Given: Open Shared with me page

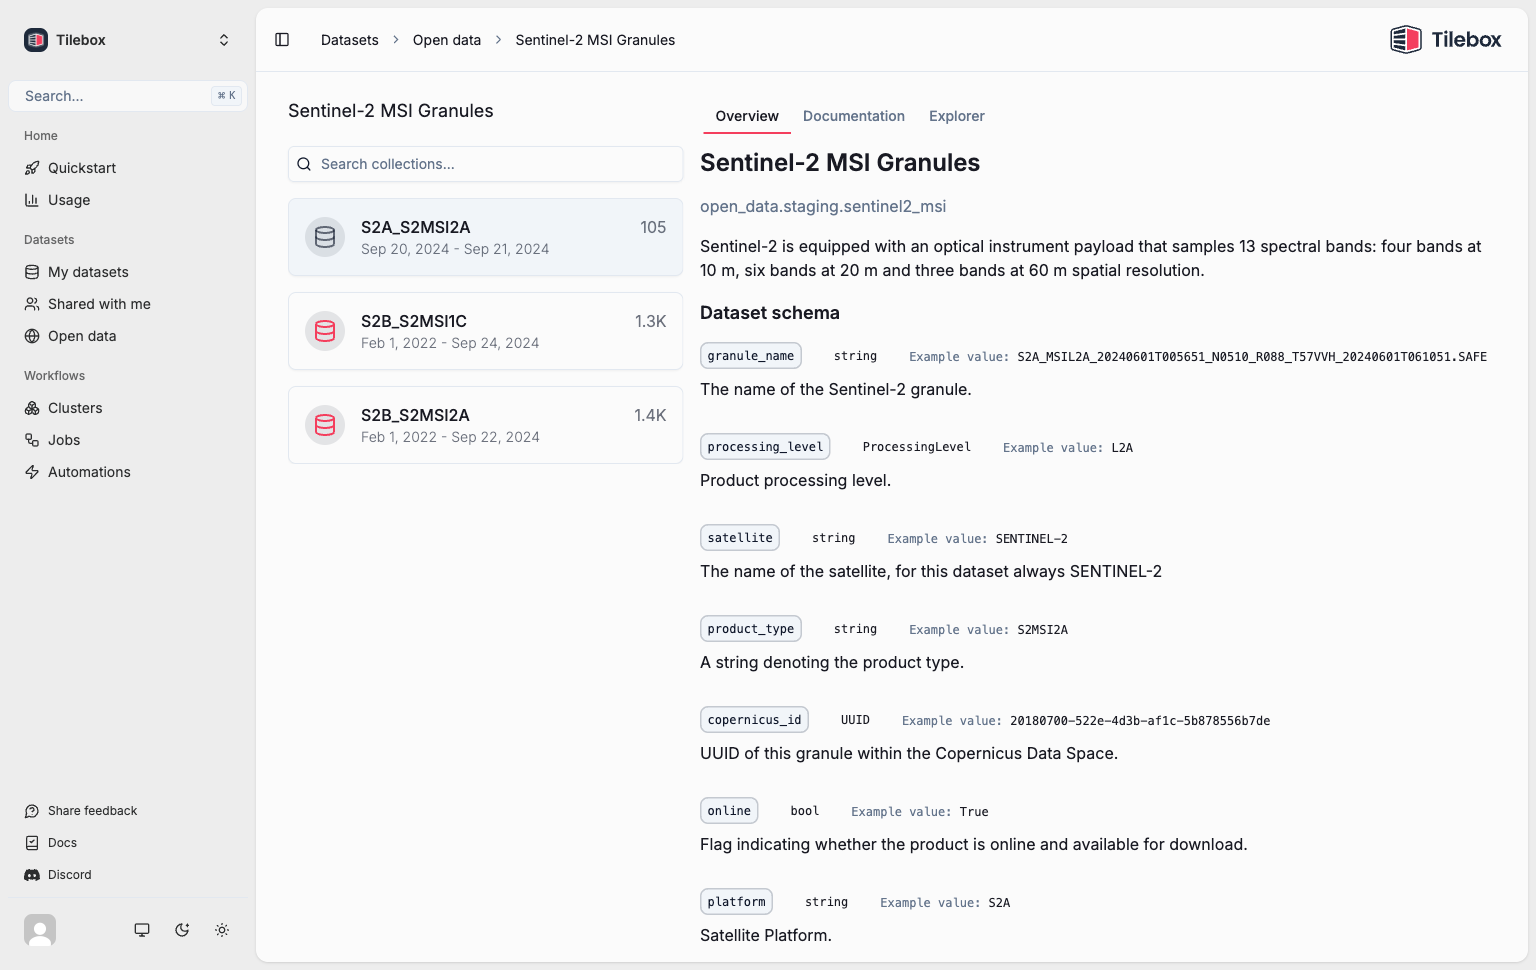Looking at the screenshot, I should click(x=99, y=304).
